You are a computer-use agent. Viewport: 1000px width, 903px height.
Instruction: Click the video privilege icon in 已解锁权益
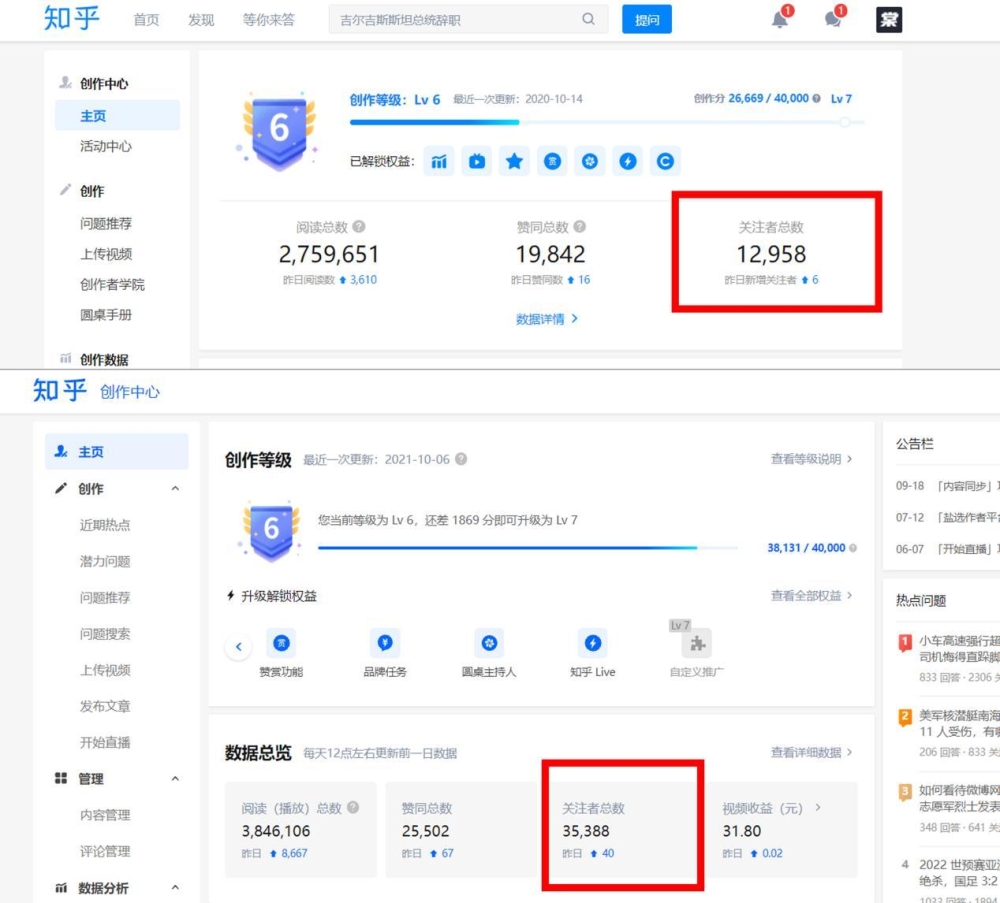[x=476, y=161]
